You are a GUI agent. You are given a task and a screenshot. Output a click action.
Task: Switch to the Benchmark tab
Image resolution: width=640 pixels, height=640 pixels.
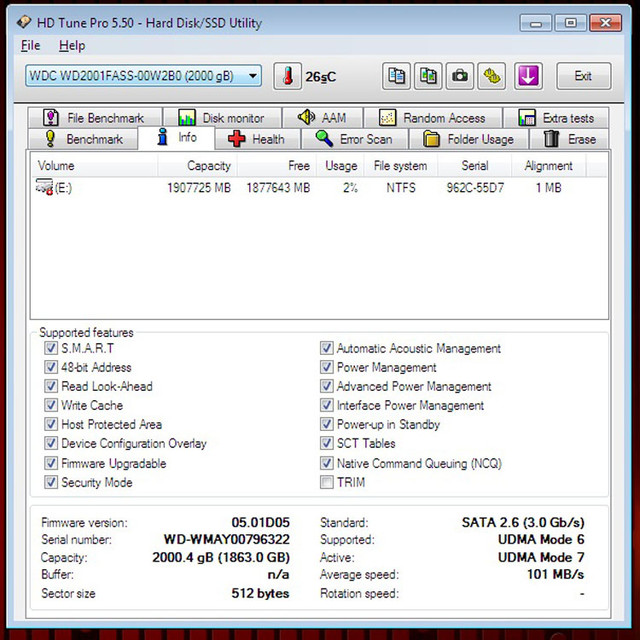[83, 139]
